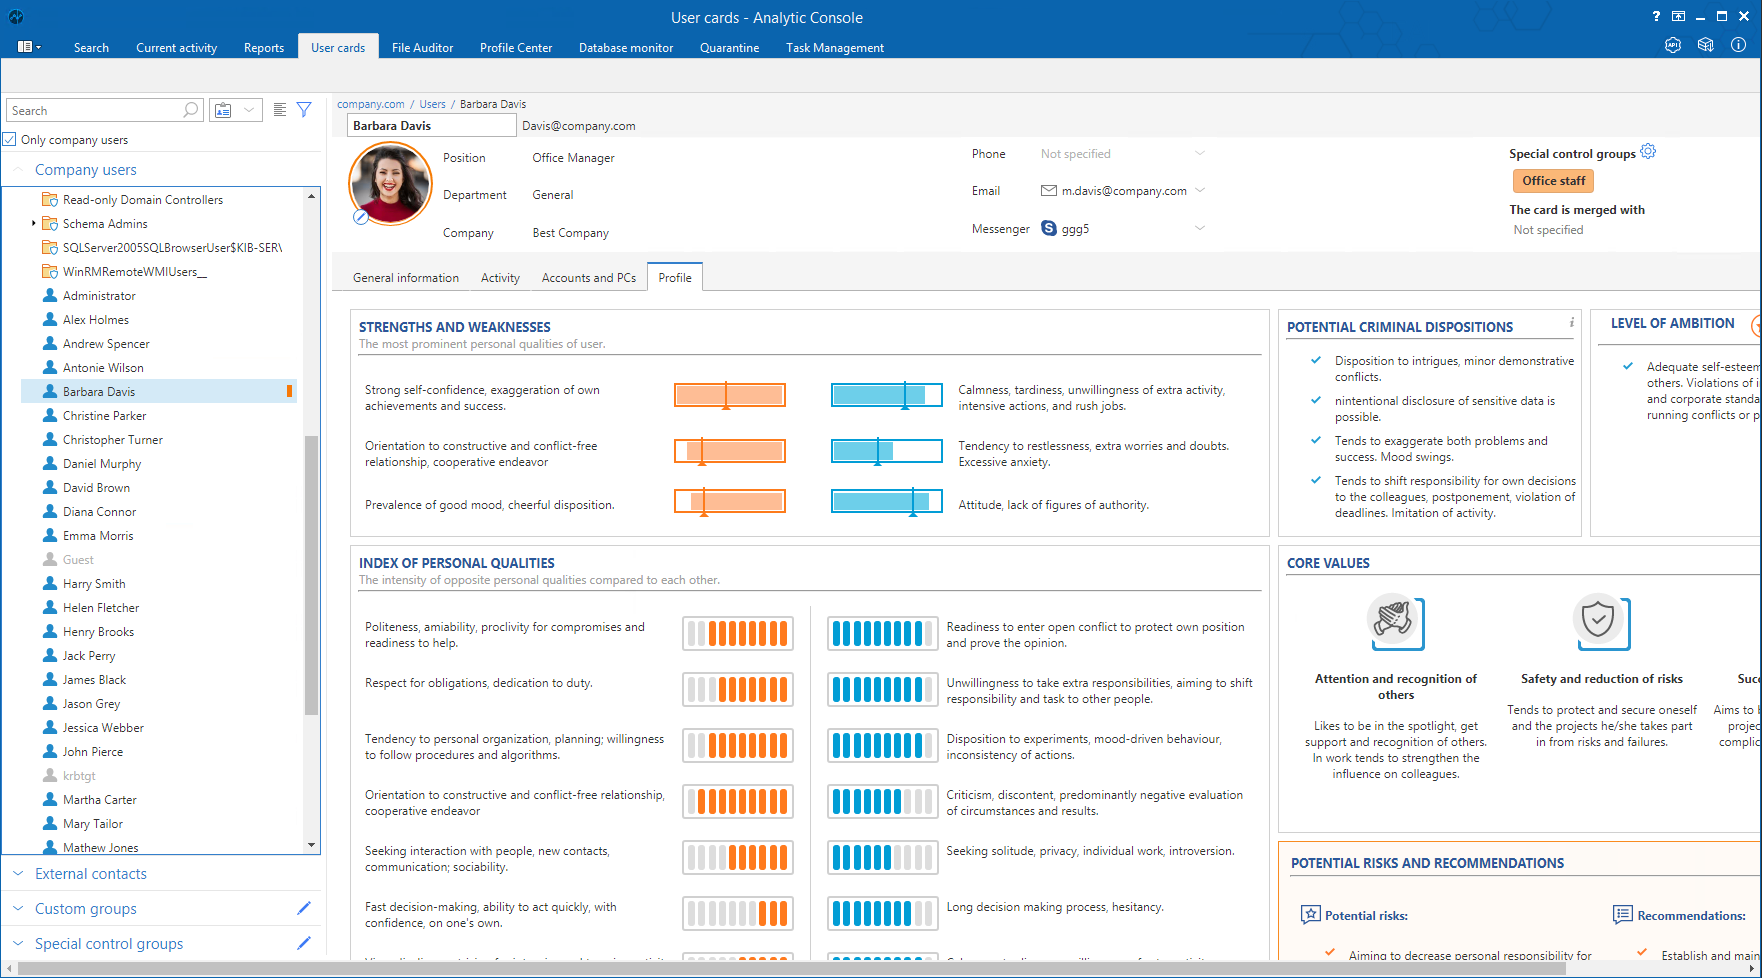
Task: Follow the company.com breadcrumb link
Action: coord(371,104)
